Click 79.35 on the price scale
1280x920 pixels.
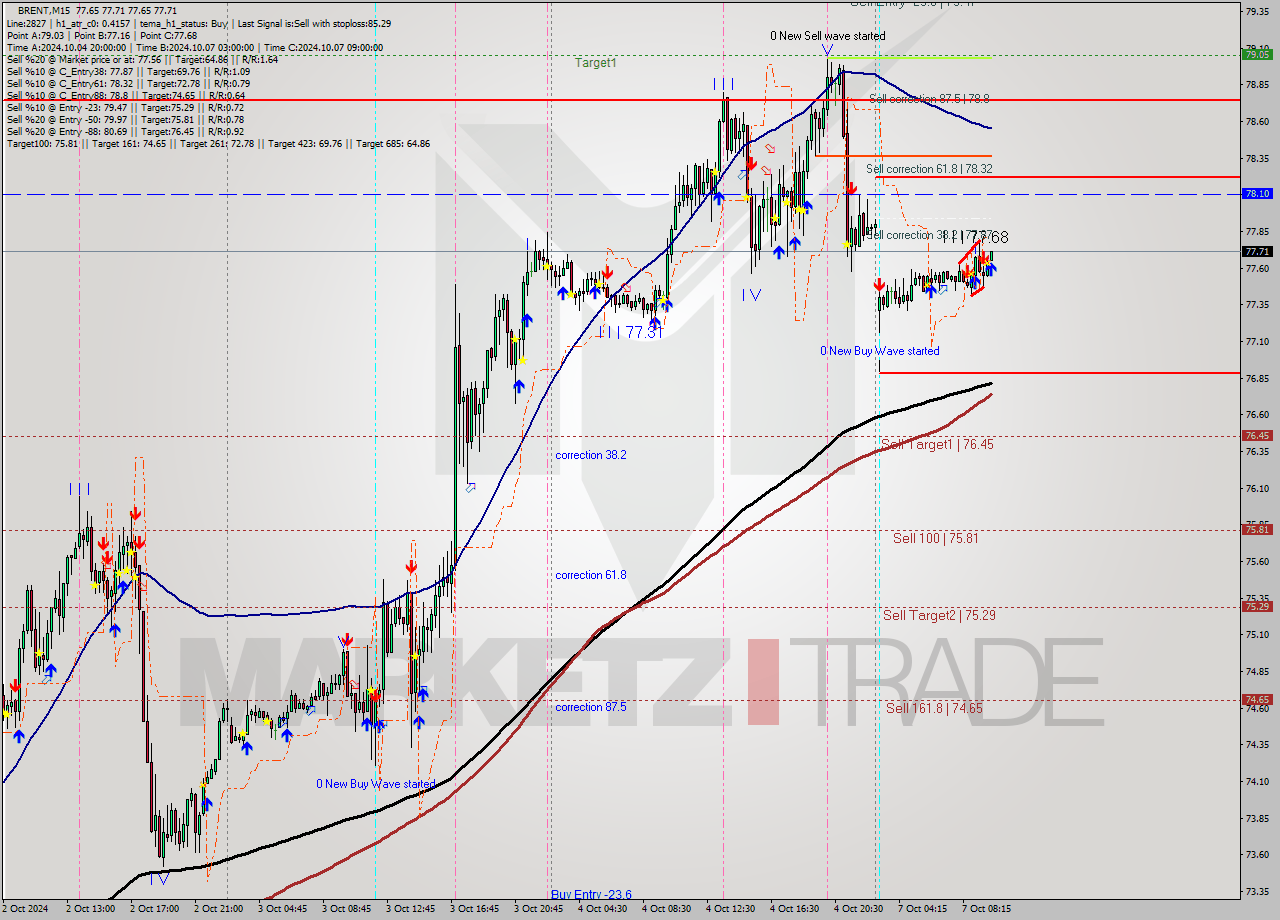(1257, 11)
